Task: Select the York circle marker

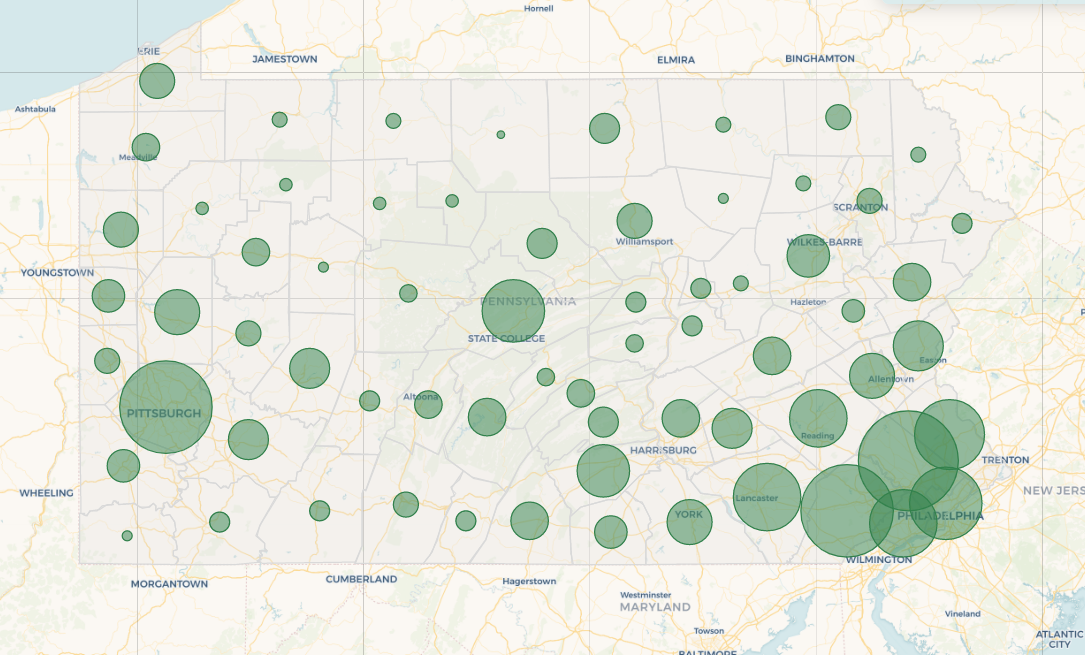Action: [689, 521]
